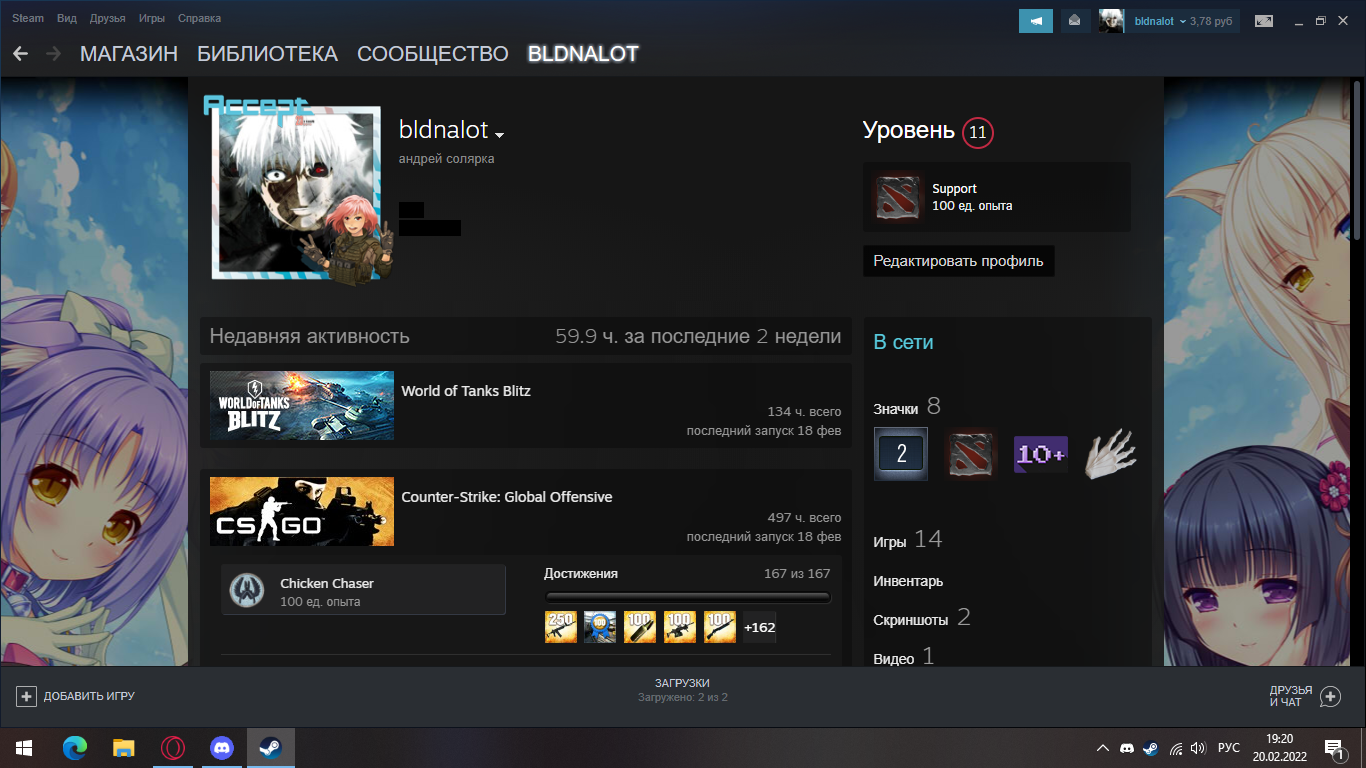
Task: Open the Chicken Chaser badge icon
Action: [x=246, y=591]
